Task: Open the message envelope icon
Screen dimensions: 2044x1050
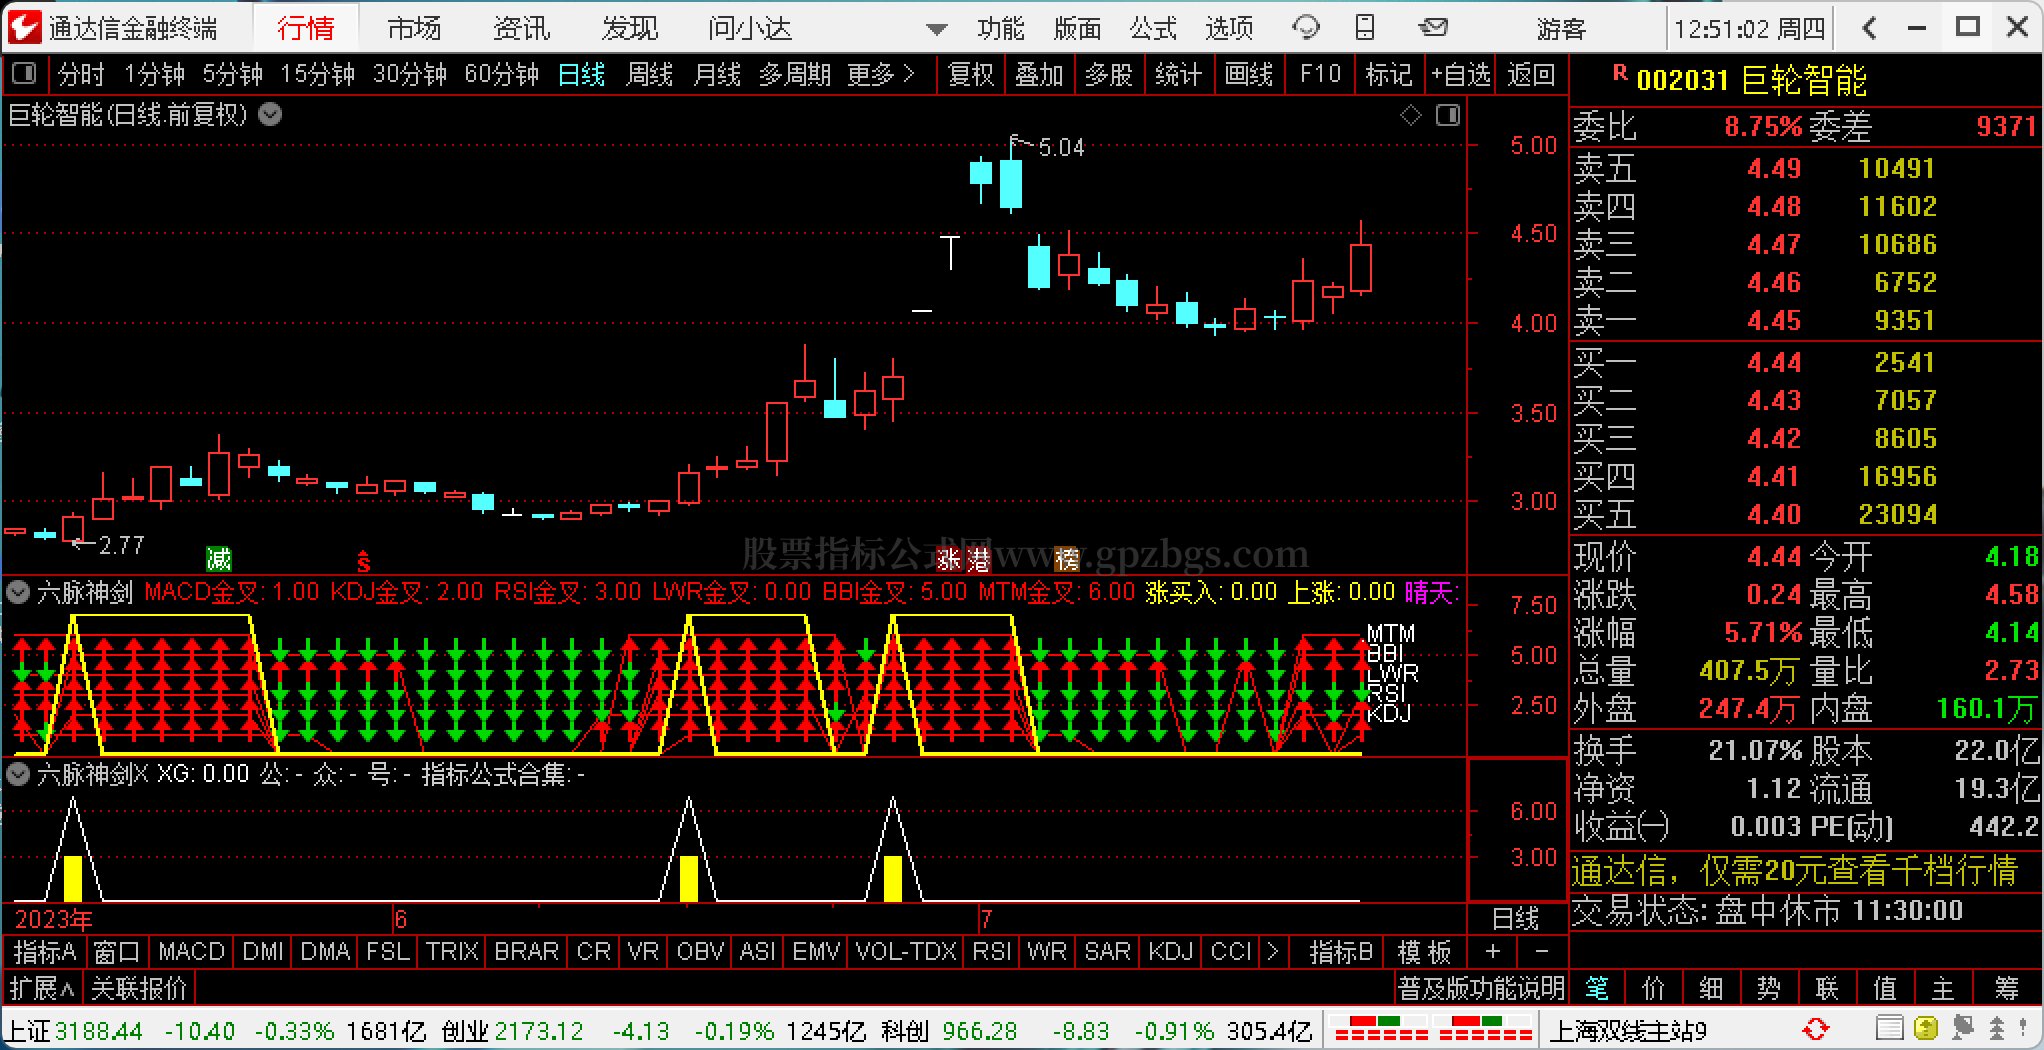Action: click(x=1433, y=28)
